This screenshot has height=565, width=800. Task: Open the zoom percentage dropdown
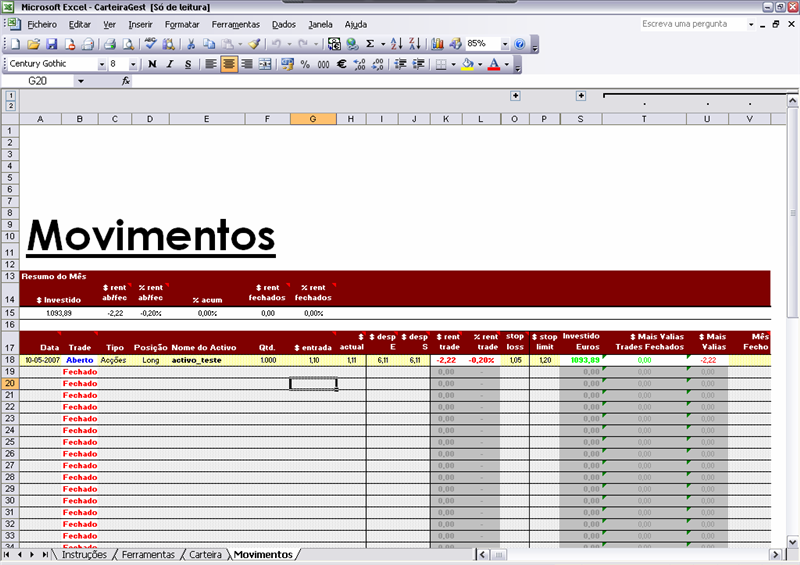pos(505,44)
